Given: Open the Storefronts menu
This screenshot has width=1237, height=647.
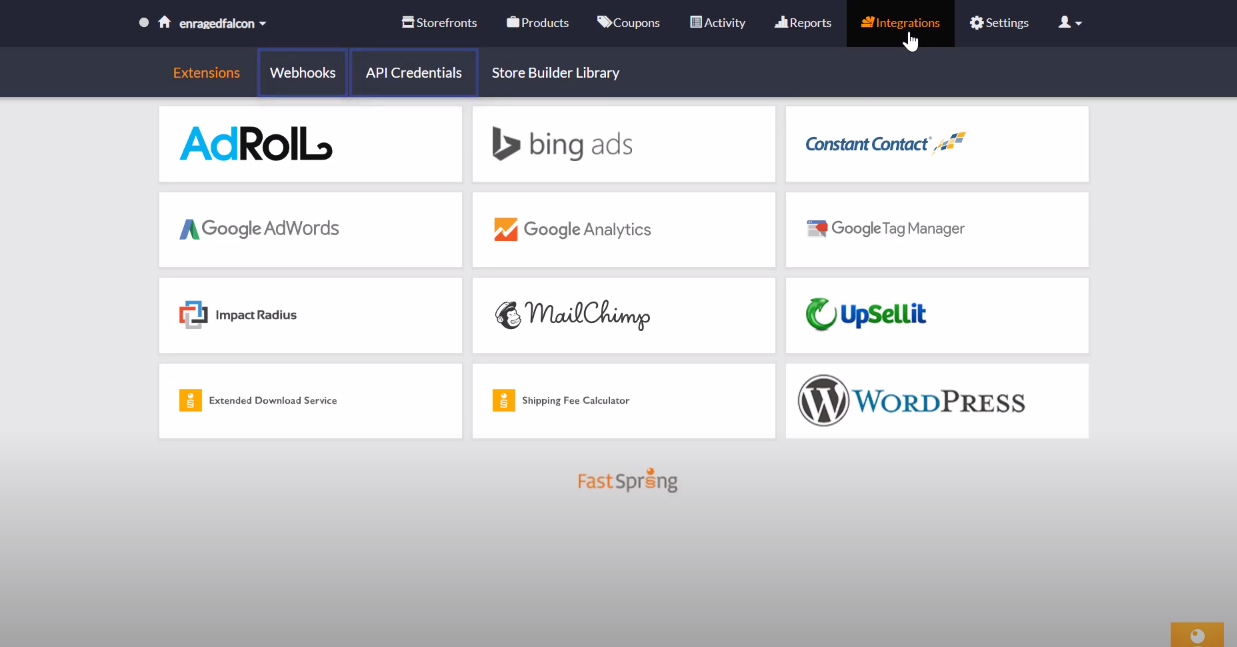Looking at the screenshot, I should [439, 23].
